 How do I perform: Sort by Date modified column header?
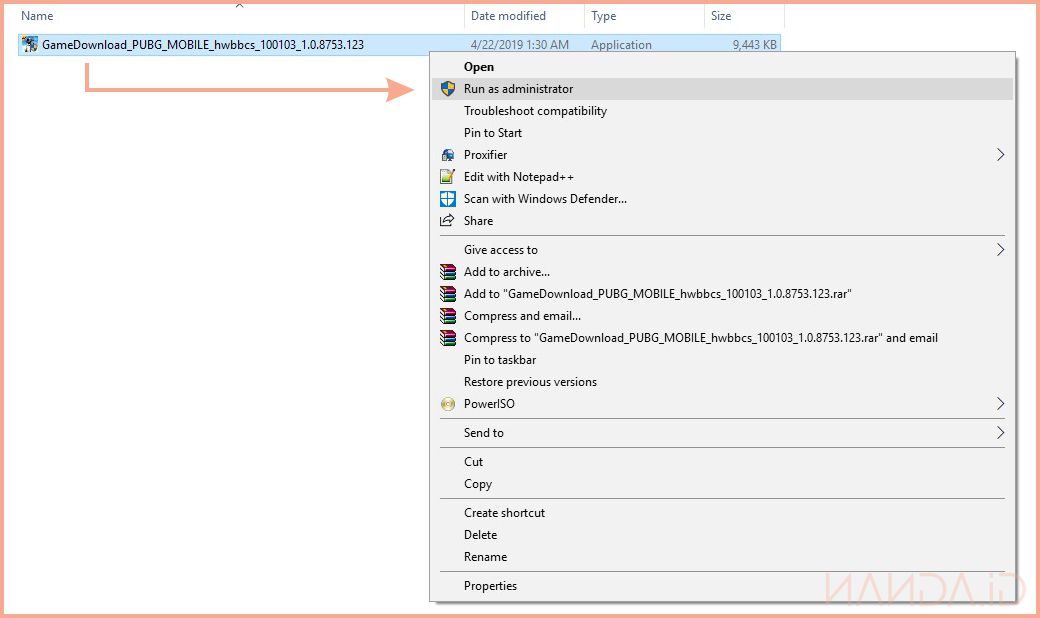click(x=508, y=16)
